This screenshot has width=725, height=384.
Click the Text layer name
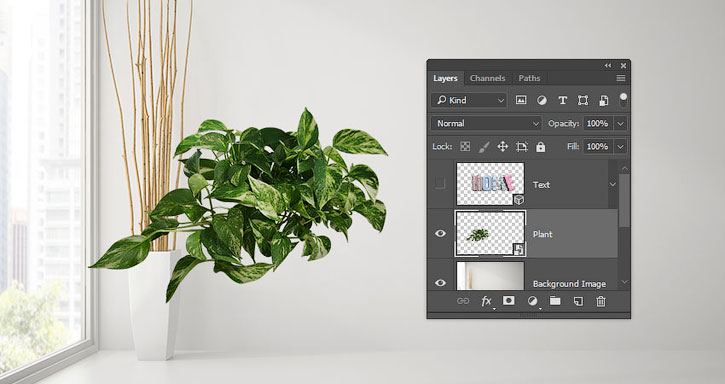pyautogui.click(x=541, y=185)
